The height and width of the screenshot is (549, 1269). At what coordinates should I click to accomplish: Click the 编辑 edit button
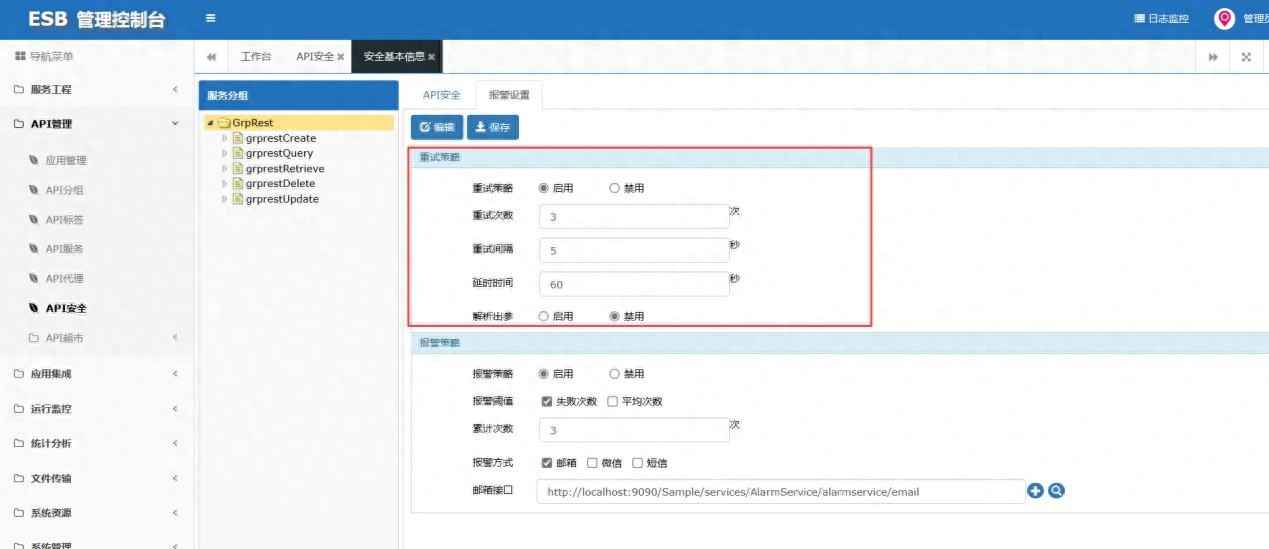(x=437, y=127)
